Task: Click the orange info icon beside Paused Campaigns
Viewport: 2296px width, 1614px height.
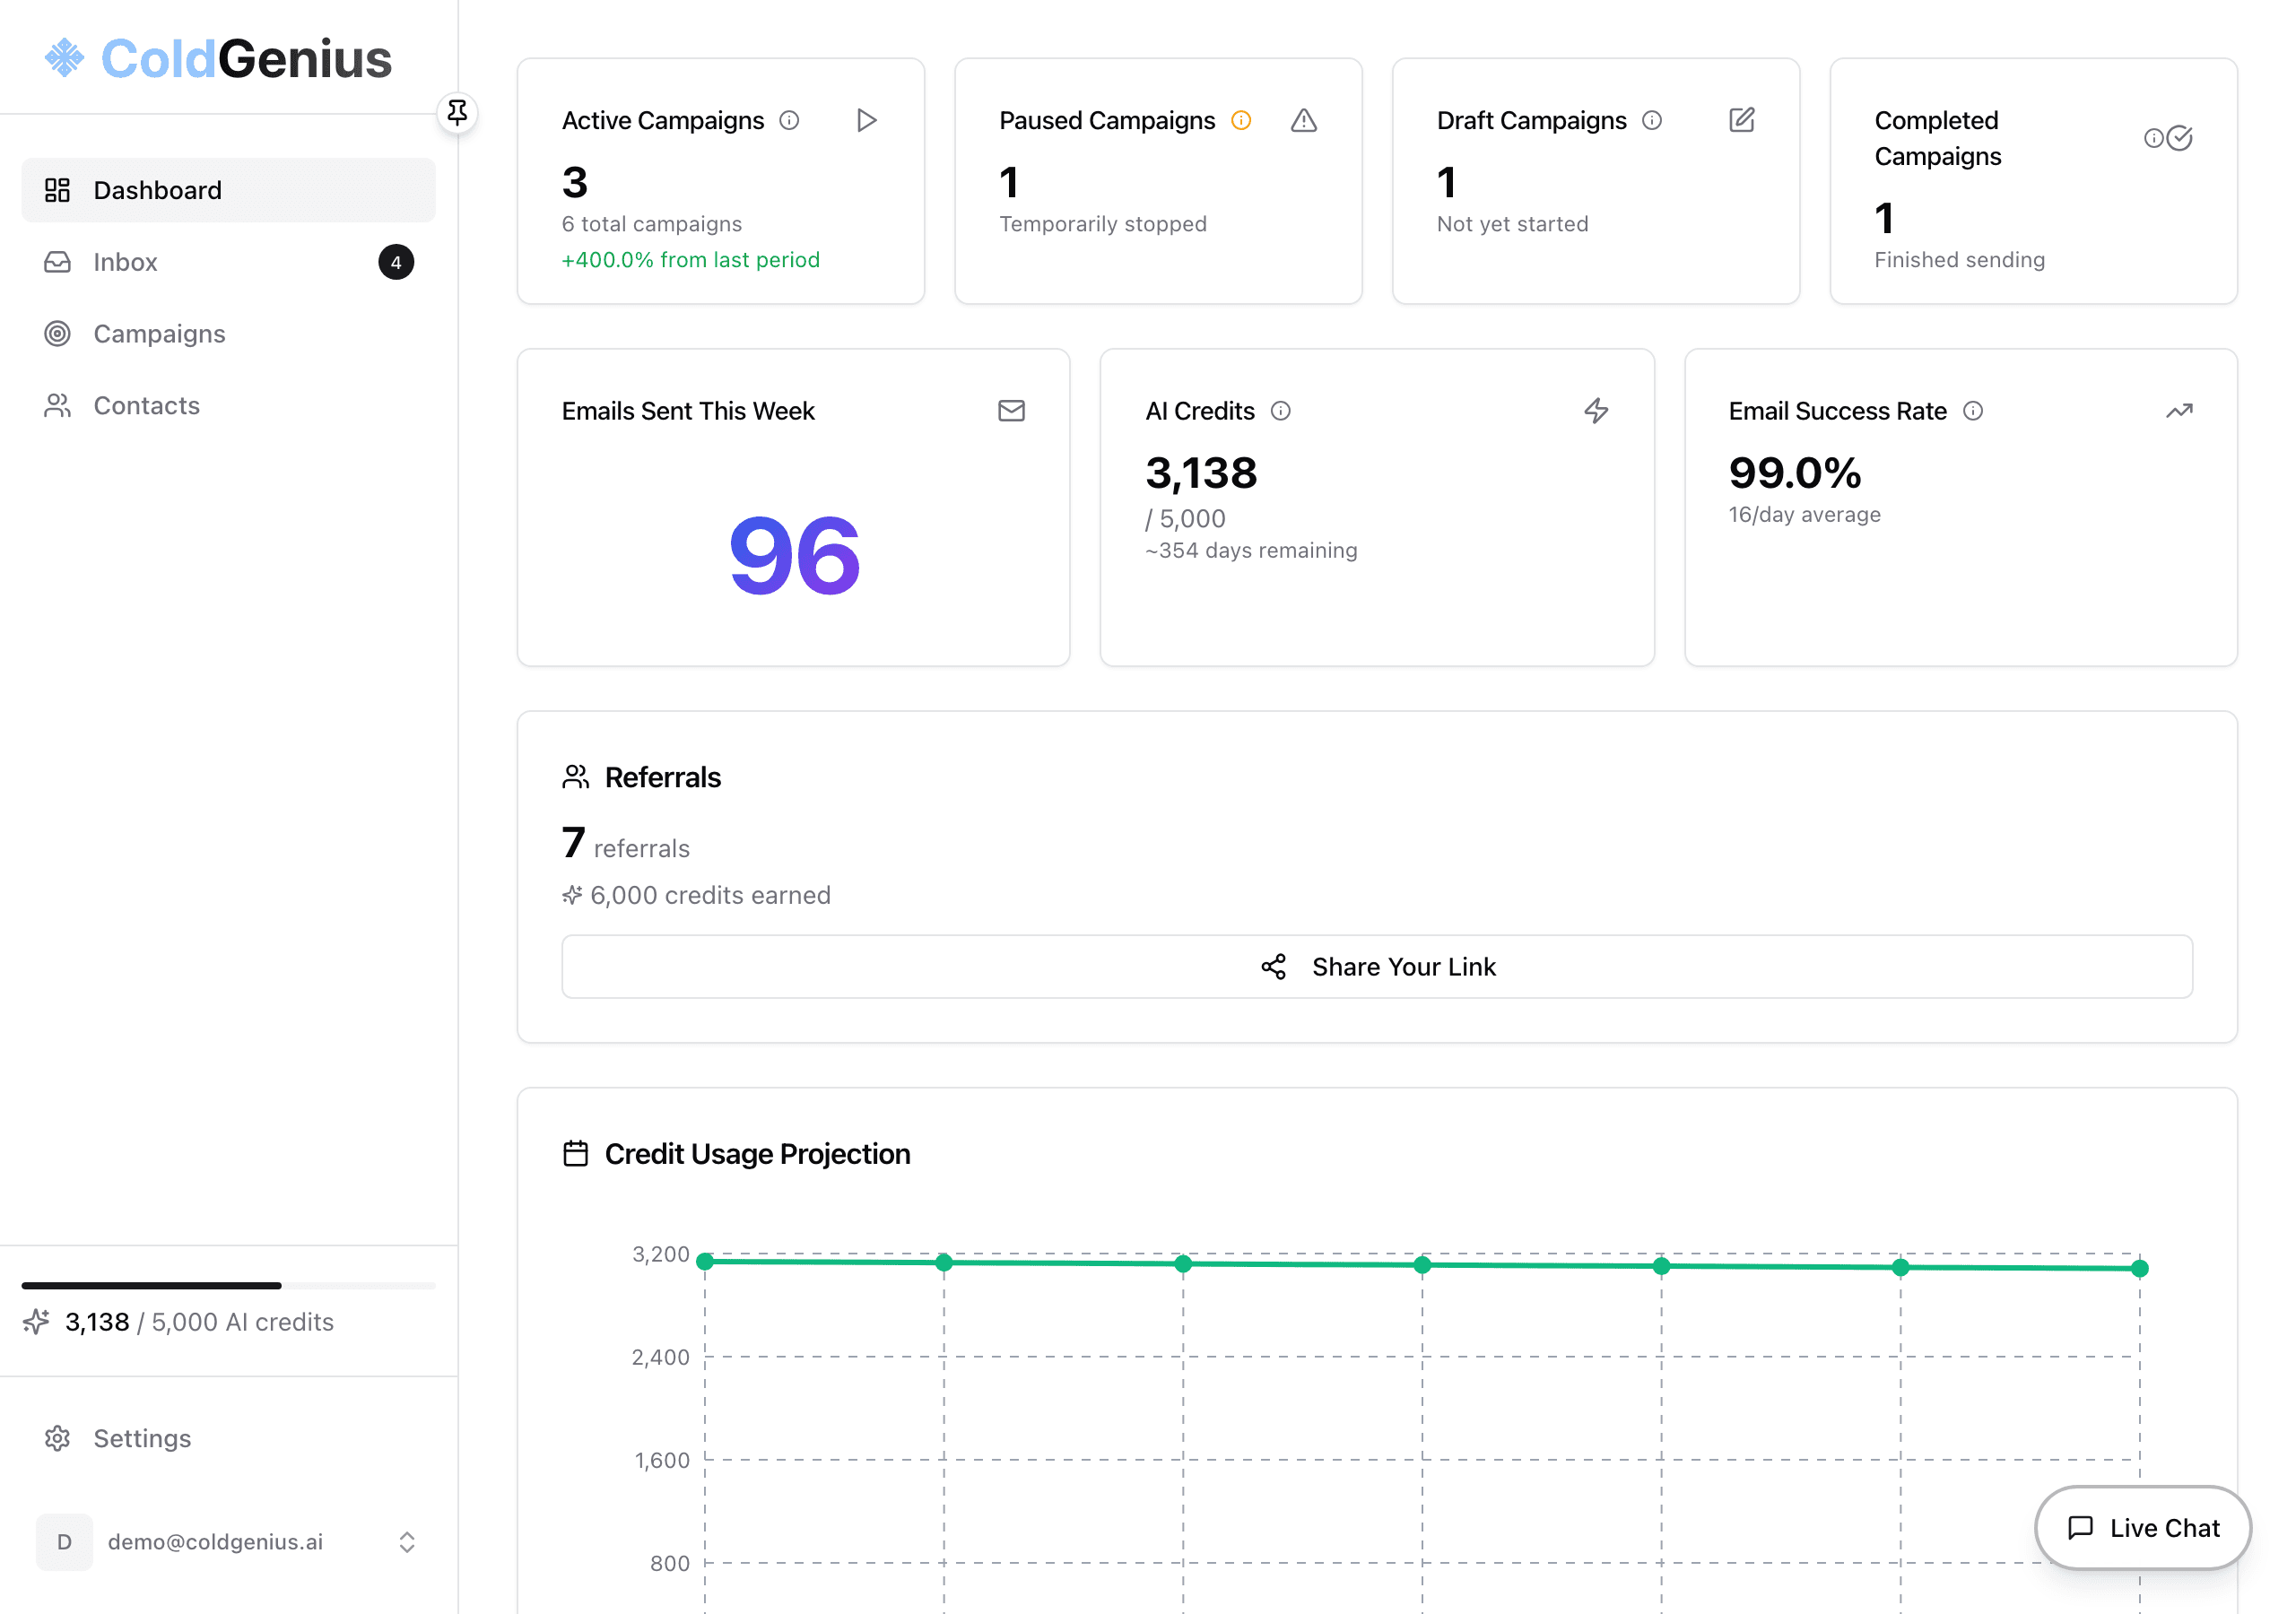Action: [x=1241, y=120]
